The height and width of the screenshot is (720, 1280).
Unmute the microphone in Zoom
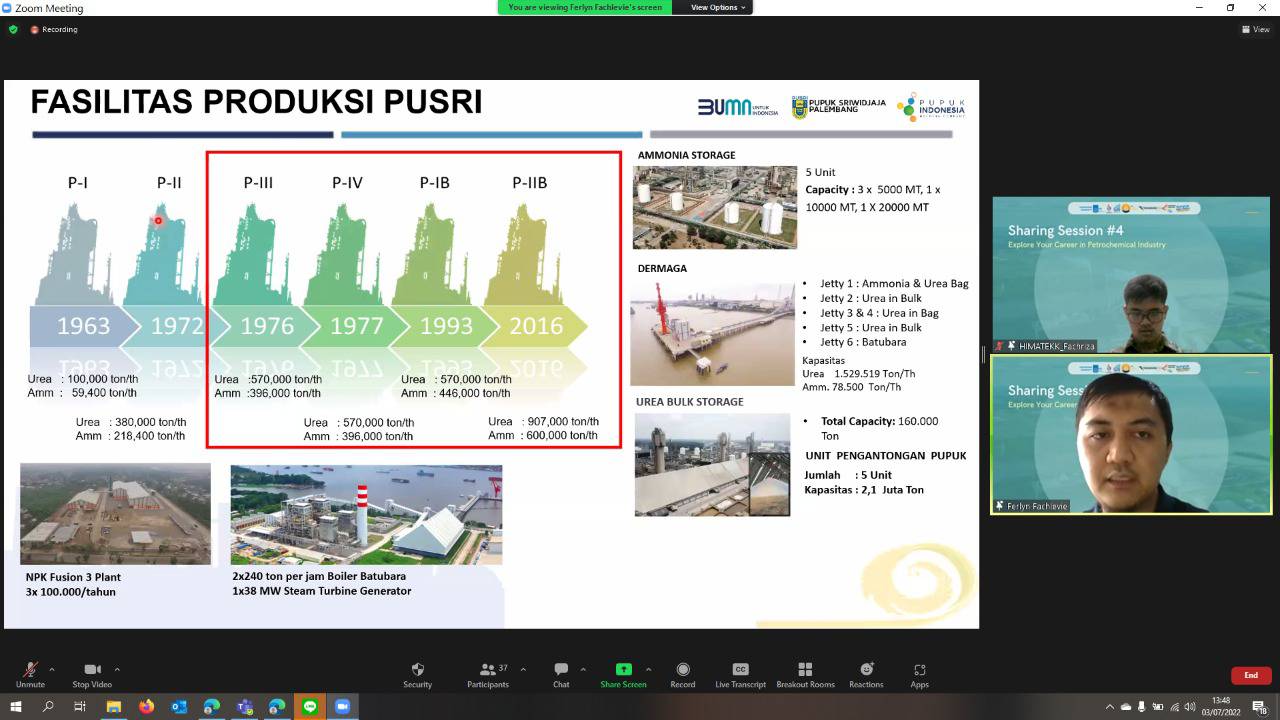[30, 674]
